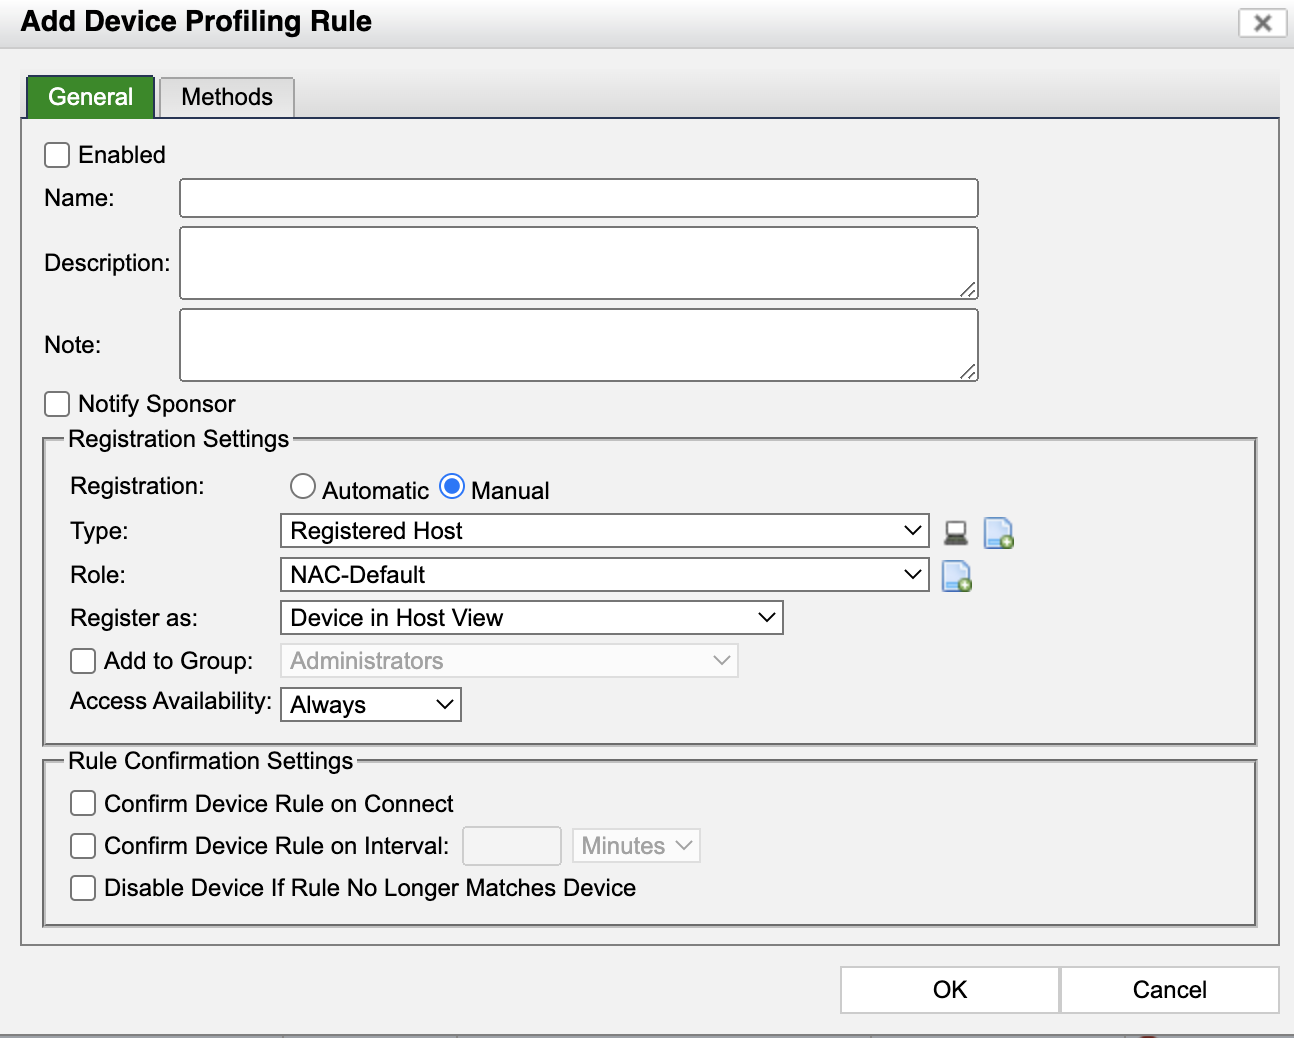The height and width of the screenshot is (1038, 1294).
Task: Close the Add Device Profiling Rule dialog
Action: (x=1262, y=23)
